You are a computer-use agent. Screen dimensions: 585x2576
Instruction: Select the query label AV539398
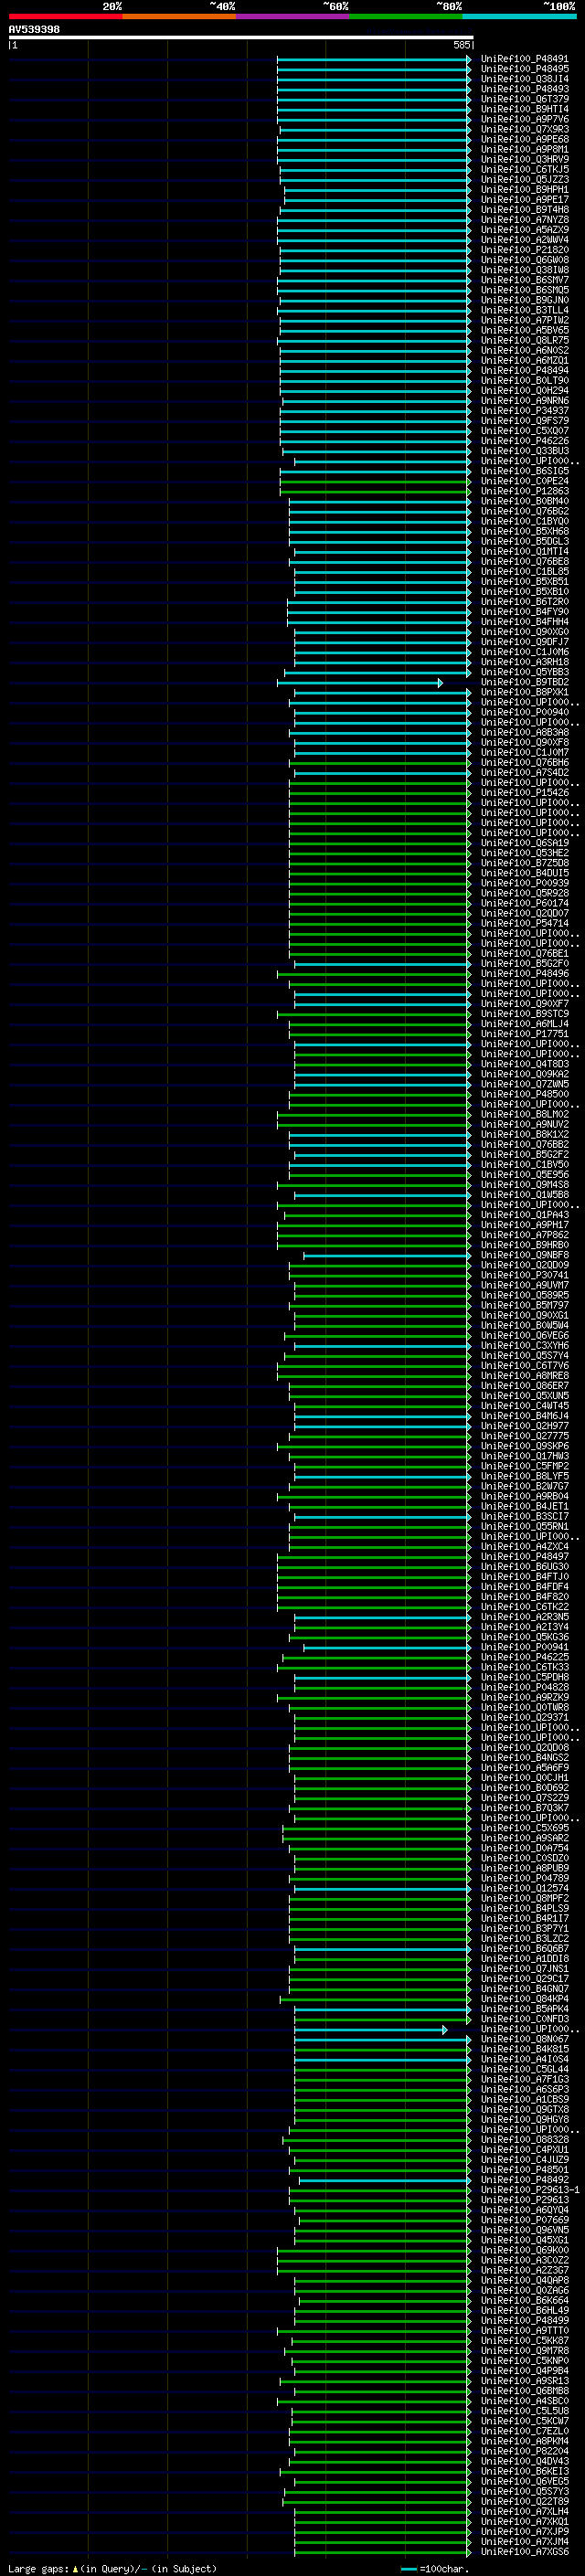coord(34,29)
